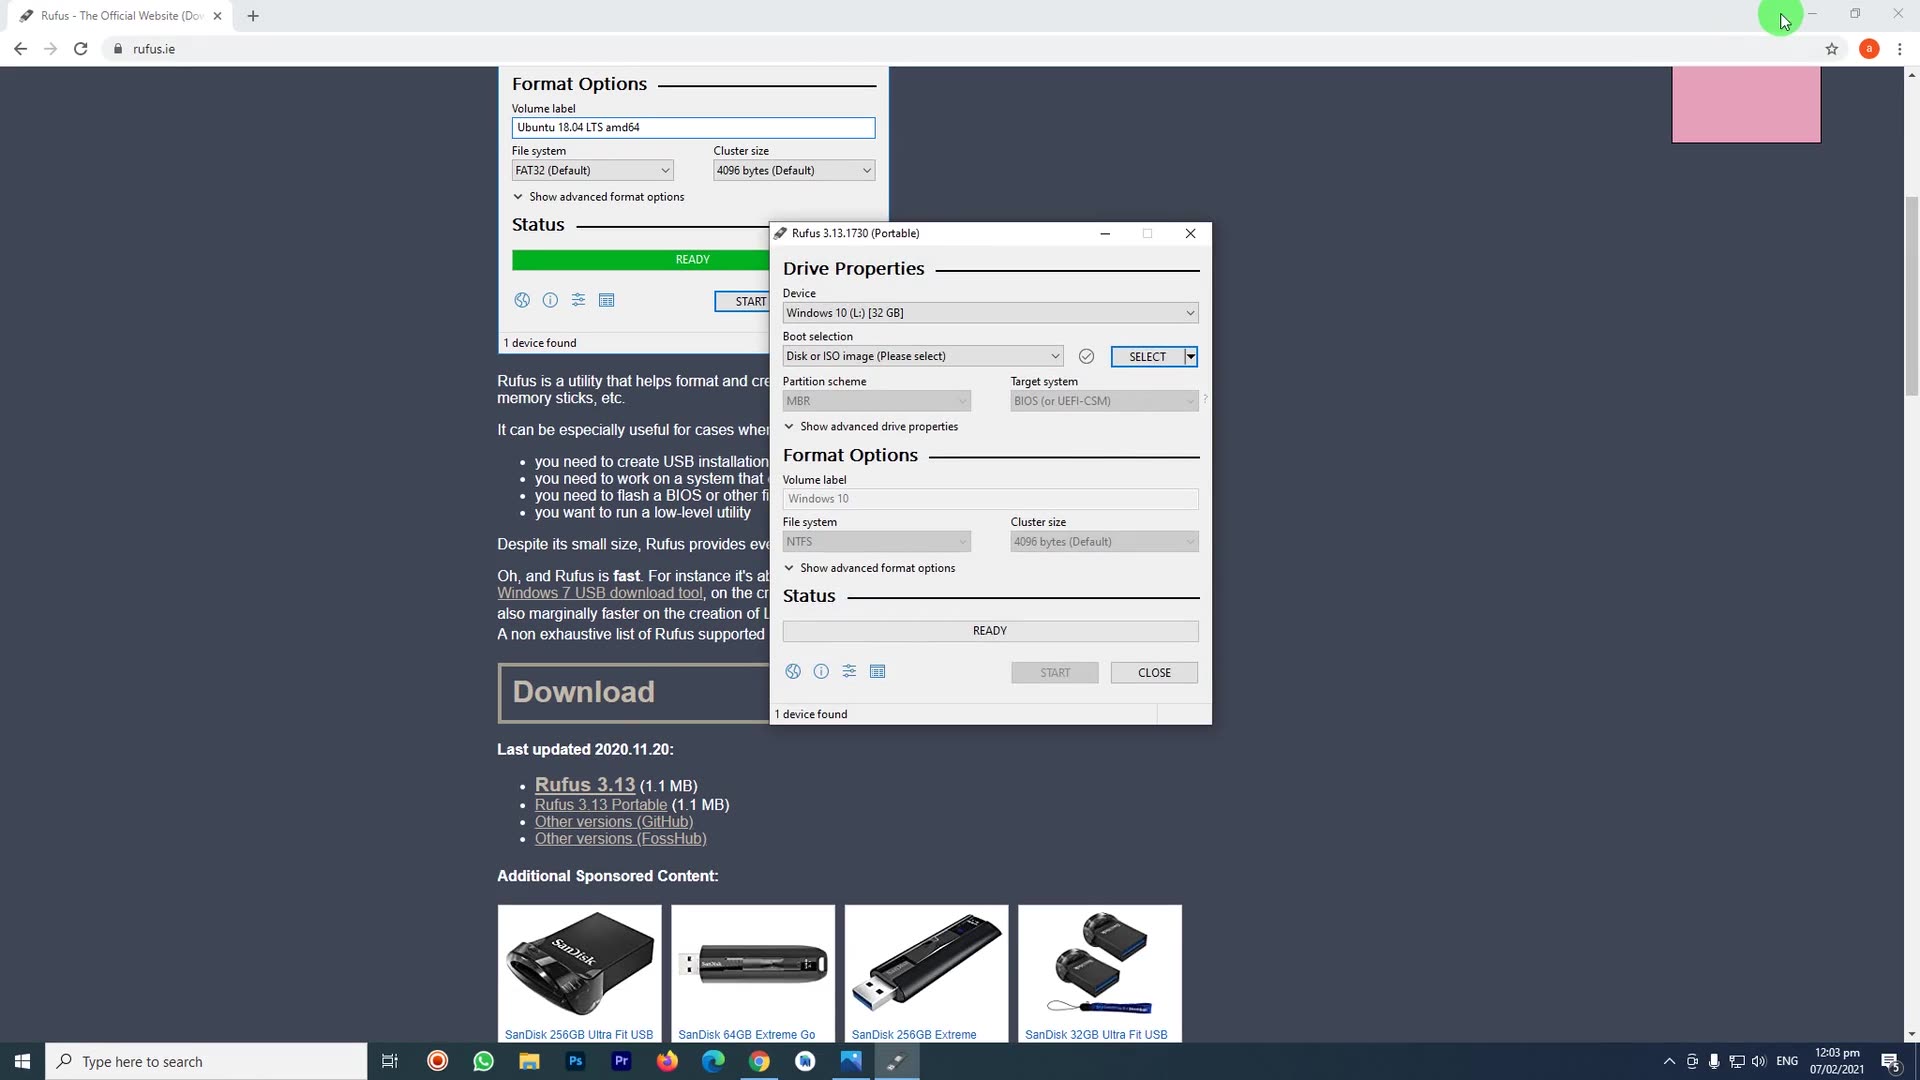The width and height of the screenshot is (1920, 1080).
Task: Open the Boot selection dropdown
Action: pyautogui.click(x=921, y=357)
